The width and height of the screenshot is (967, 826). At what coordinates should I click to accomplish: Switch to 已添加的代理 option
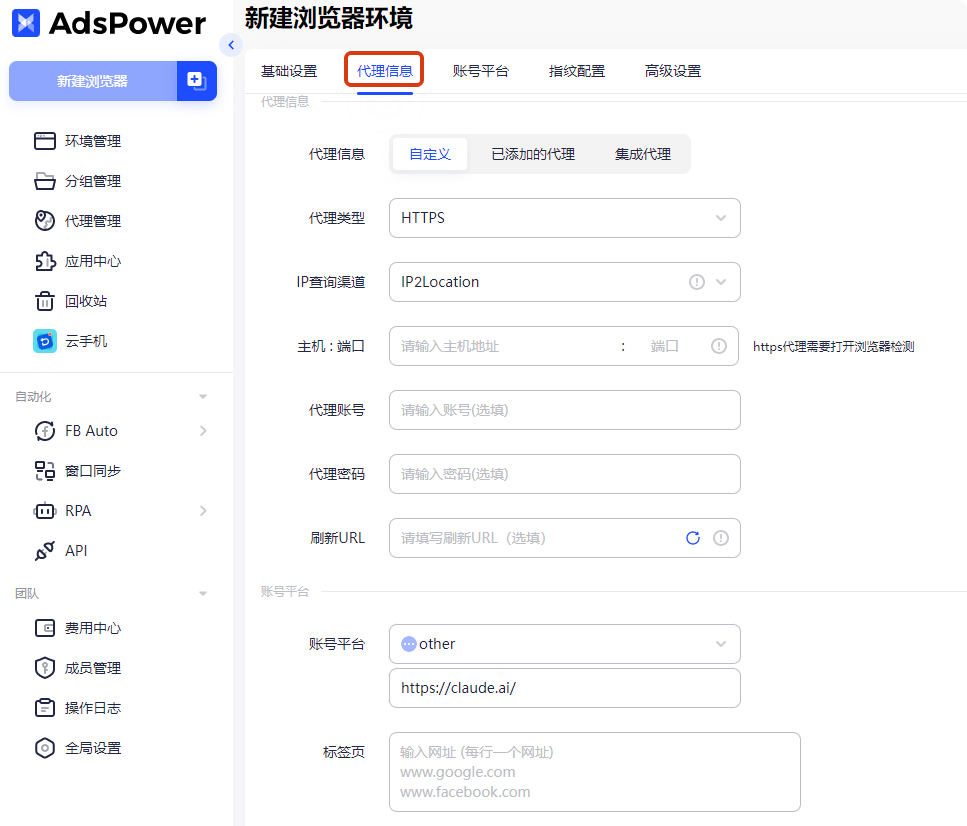(x=533, y=154)
